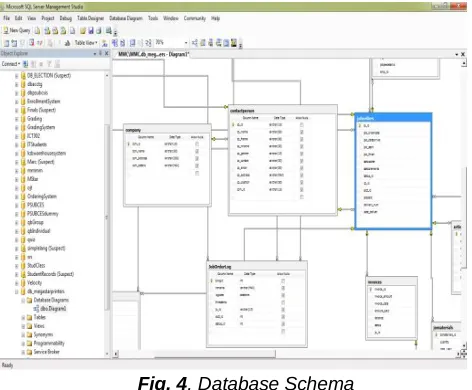
Task: Open the Table Designer menu
Action: [x=91, y=18]
